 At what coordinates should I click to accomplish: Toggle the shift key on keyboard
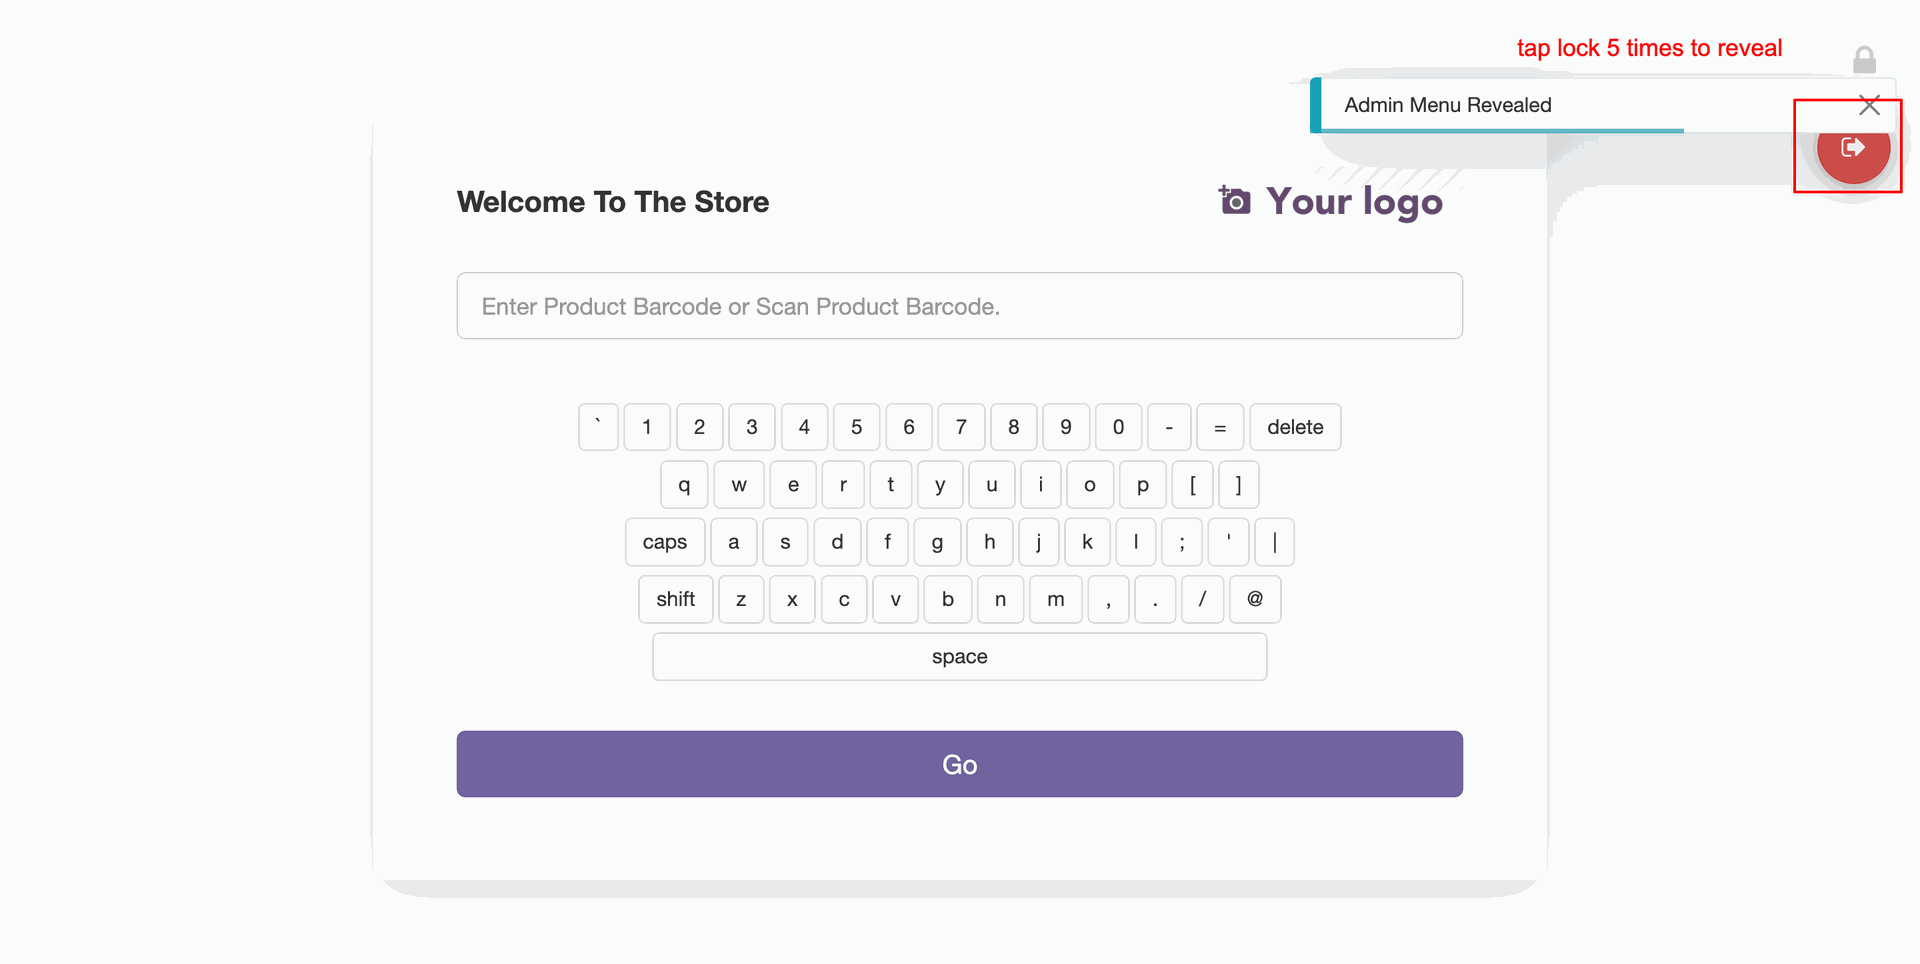(676, 599)
